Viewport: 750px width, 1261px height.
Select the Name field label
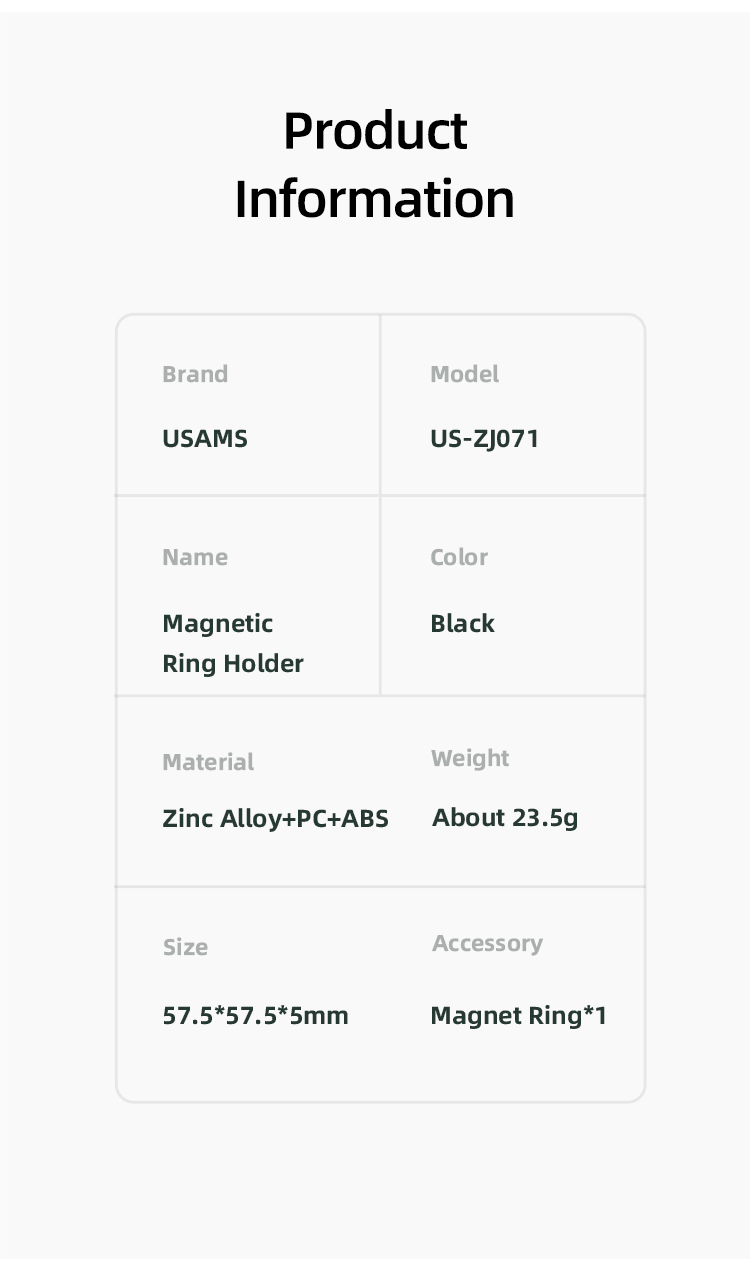point(195,557)
